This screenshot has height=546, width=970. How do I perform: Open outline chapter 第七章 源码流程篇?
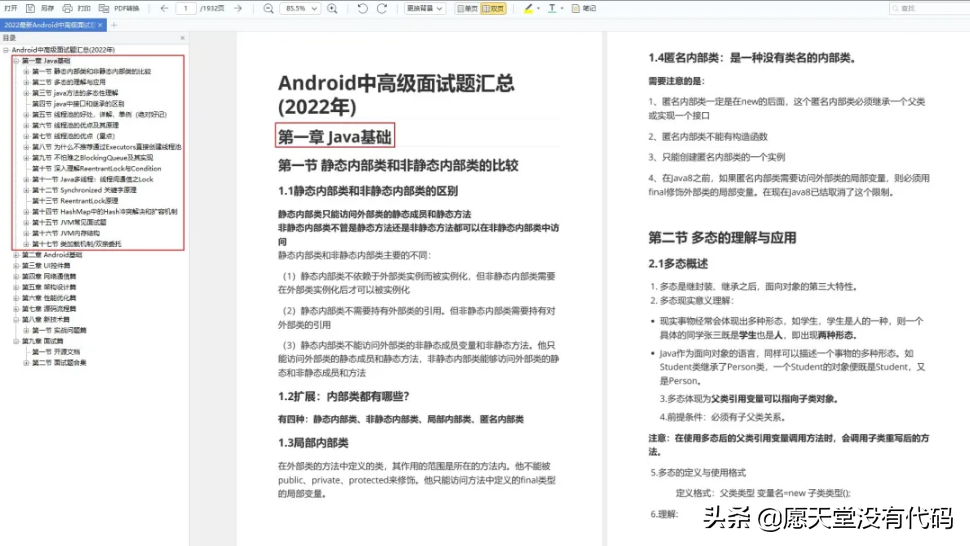pos(49,309)
